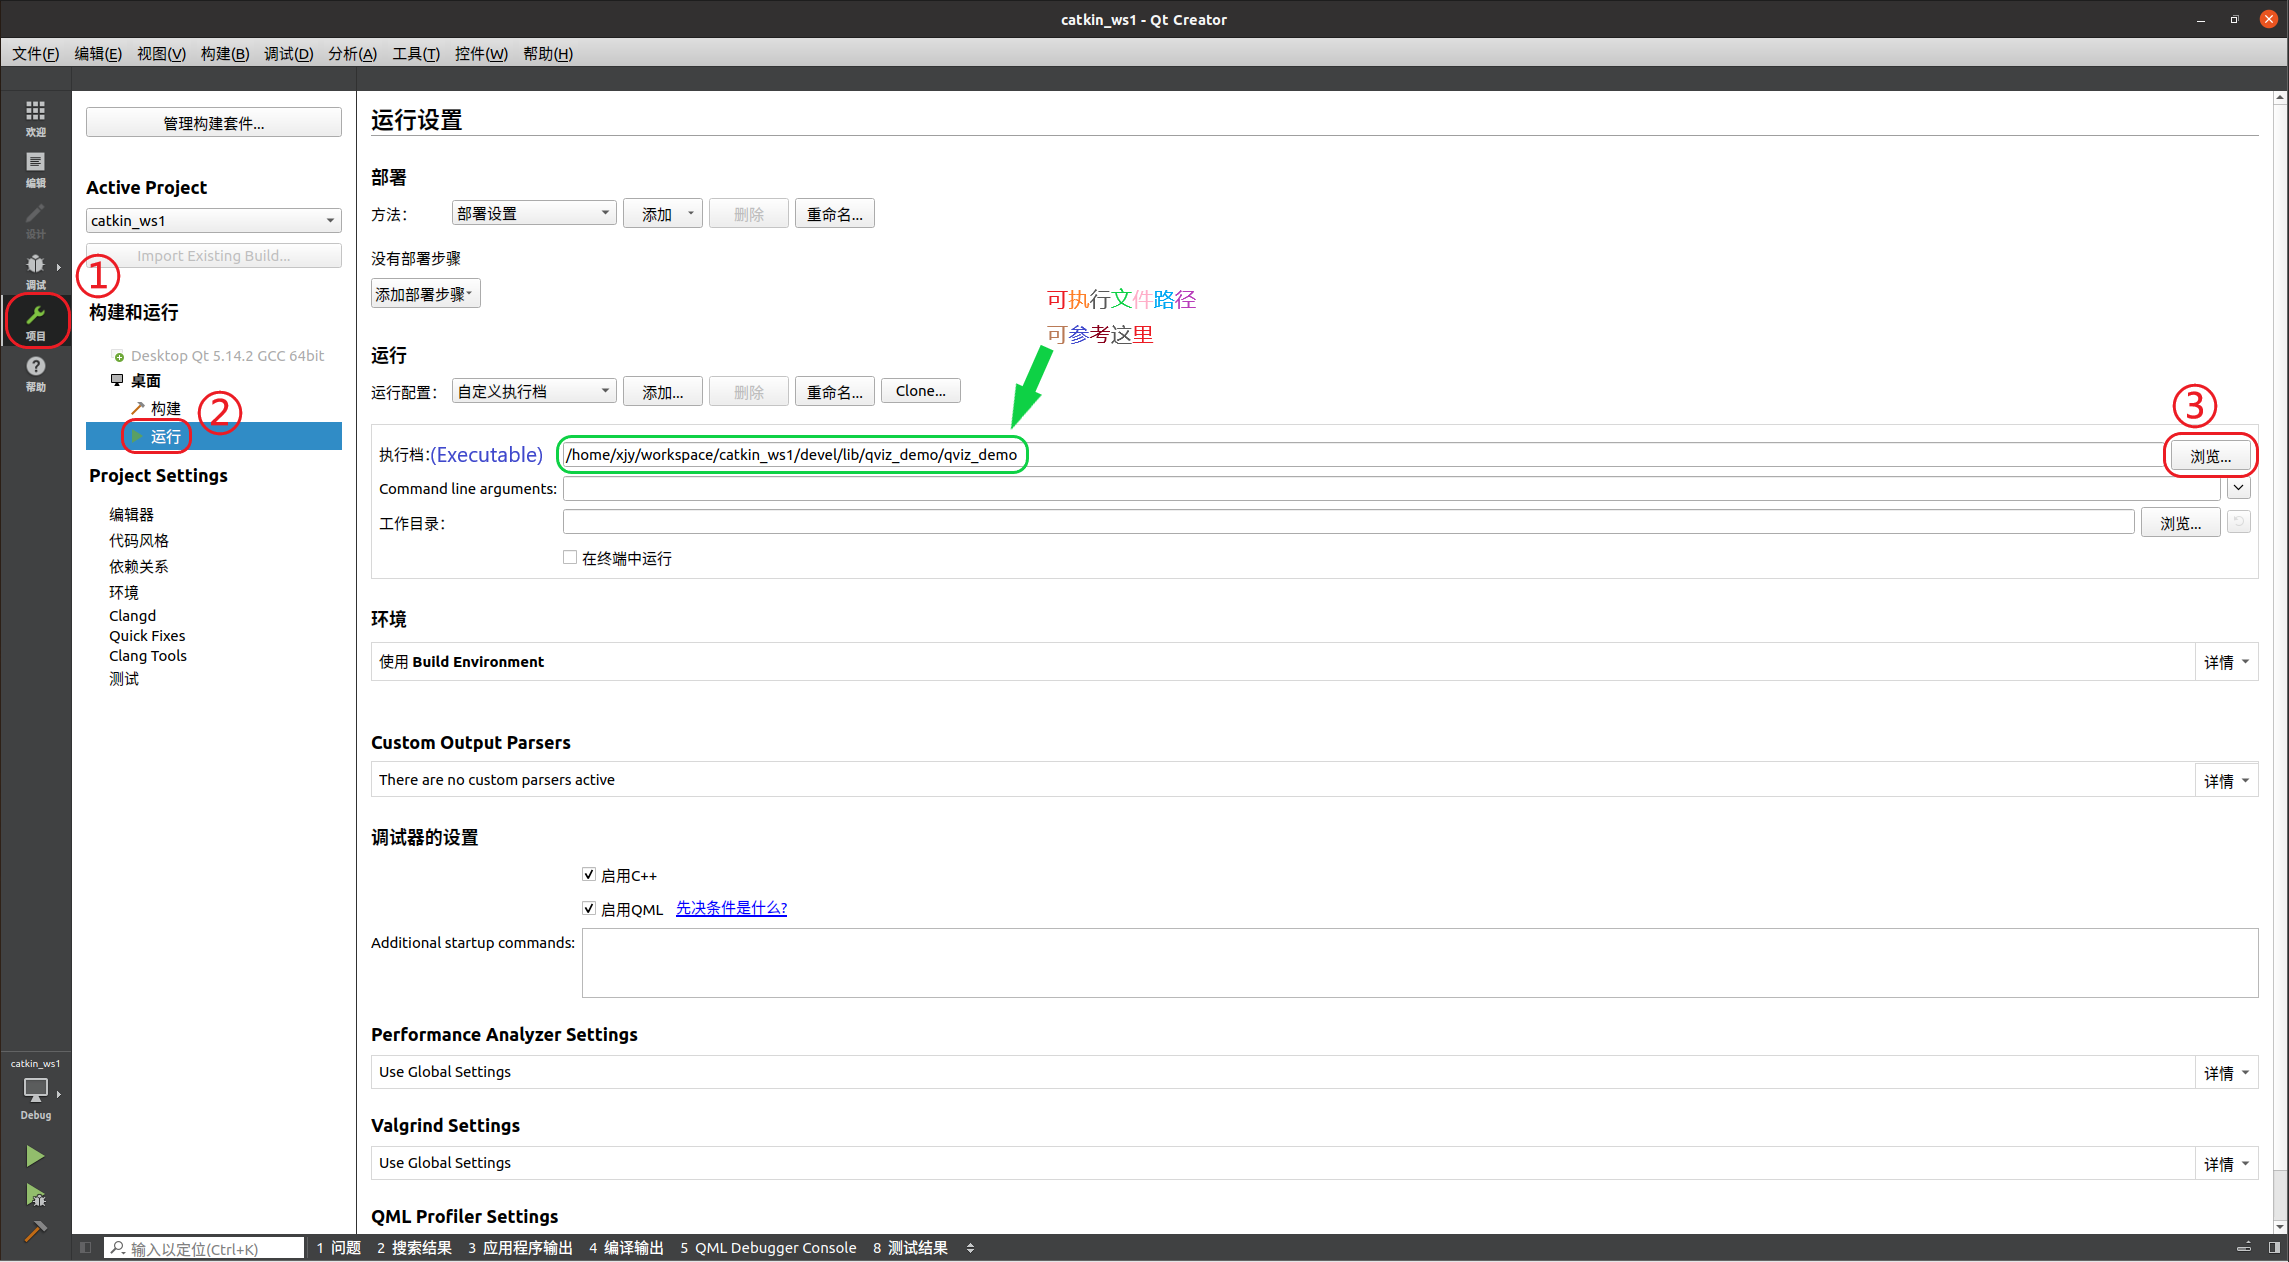Open the Debug mode bug icon
2289x1262 pixels.
[35, 269]
